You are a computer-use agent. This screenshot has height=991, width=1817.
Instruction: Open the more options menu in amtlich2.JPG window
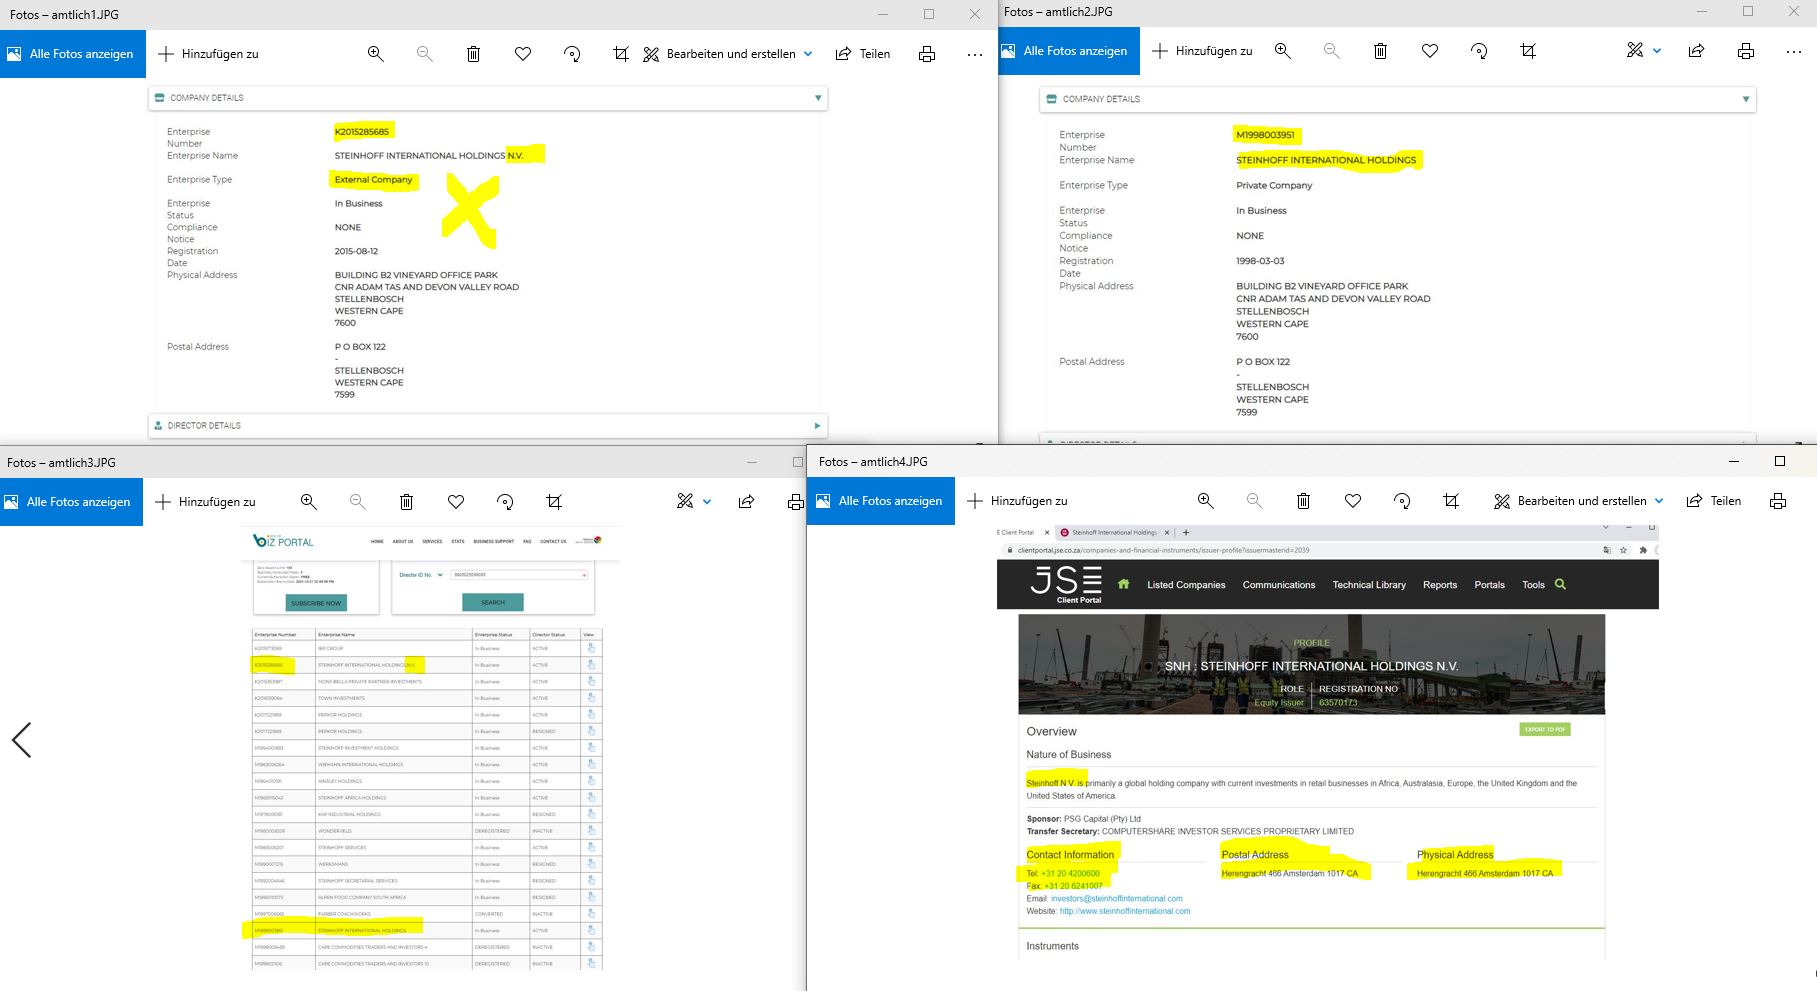pyautogui.click(x=1794, y=51)
